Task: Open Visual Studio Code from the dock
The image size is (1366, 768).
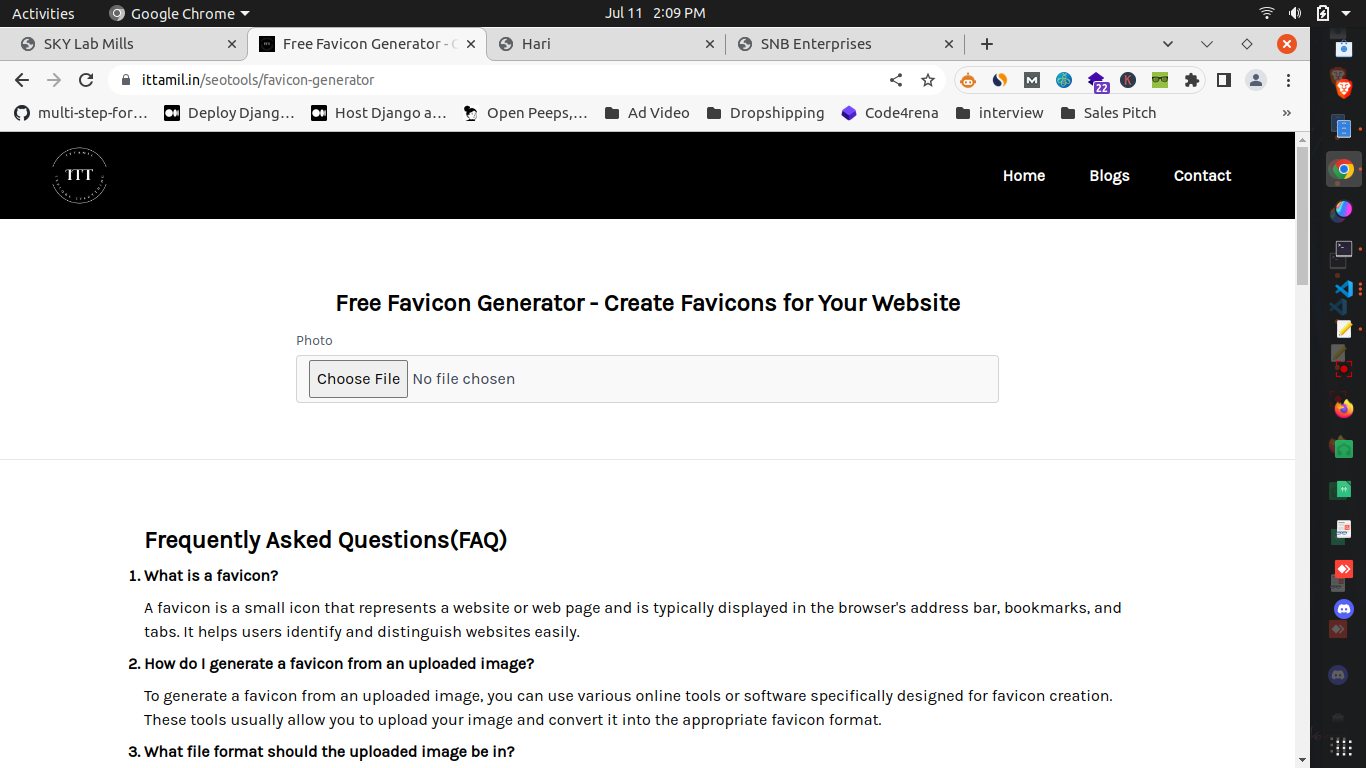Action: point(1343,289)
